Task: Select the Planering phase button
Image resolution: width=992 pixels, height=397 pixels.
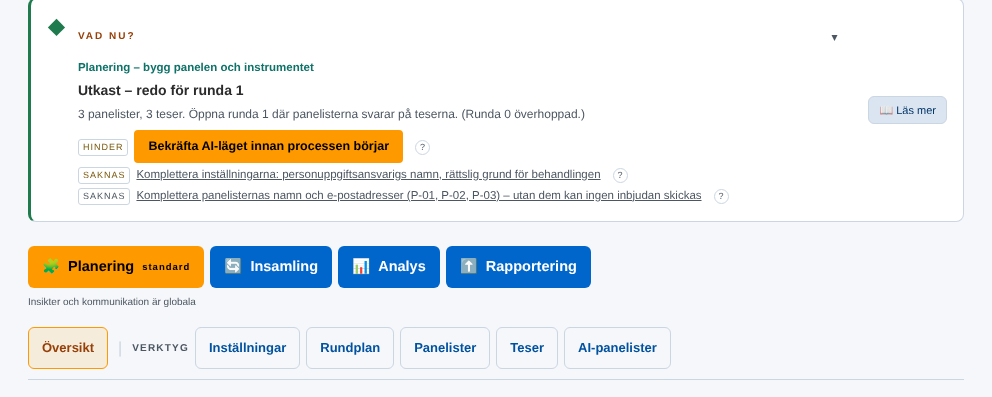Action: [x=116, y=267]
